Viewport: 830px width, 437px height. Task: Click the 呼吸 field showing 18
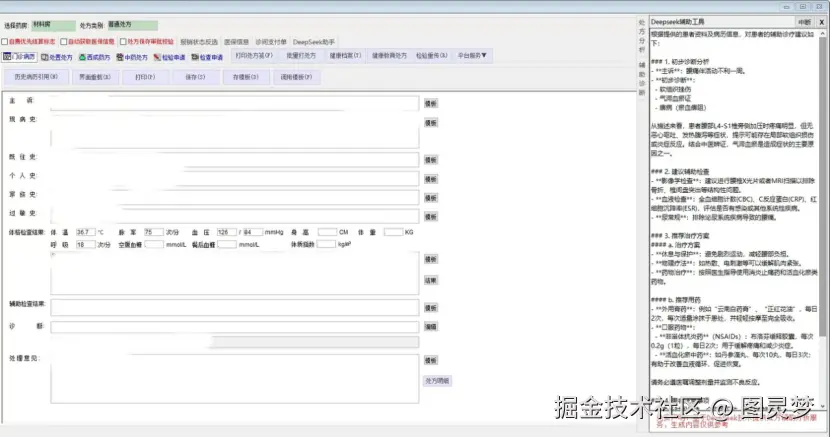[x=85, y=244]
